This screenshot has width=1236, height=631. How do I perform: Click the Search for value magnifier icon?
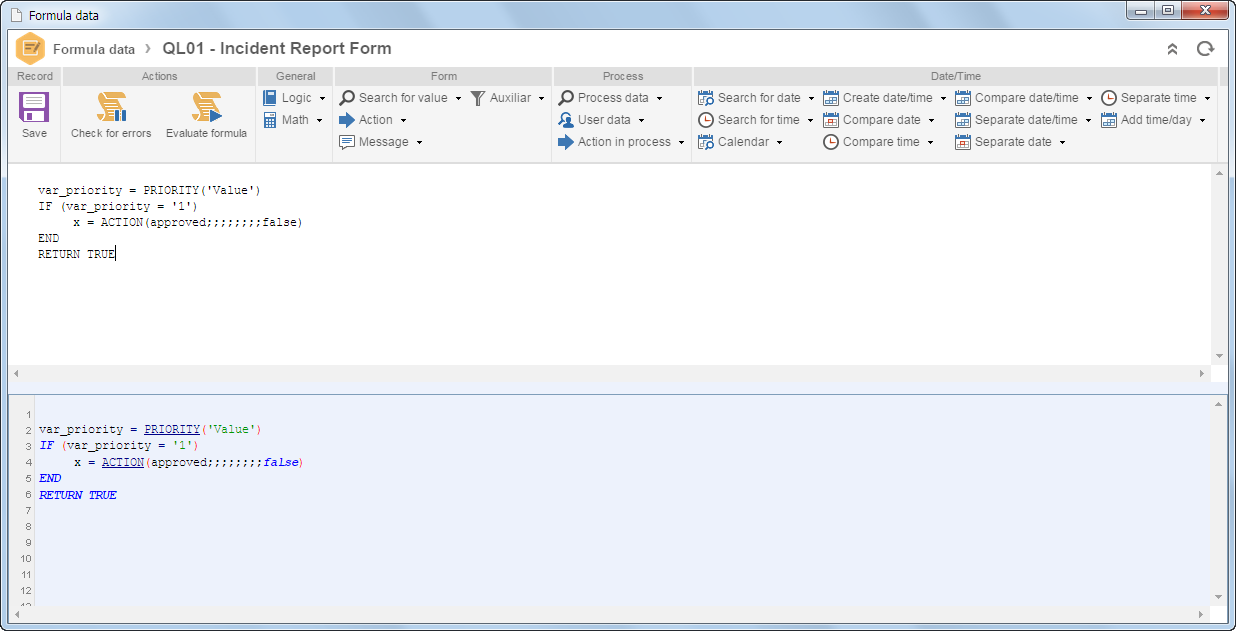(x=347, y=98)
